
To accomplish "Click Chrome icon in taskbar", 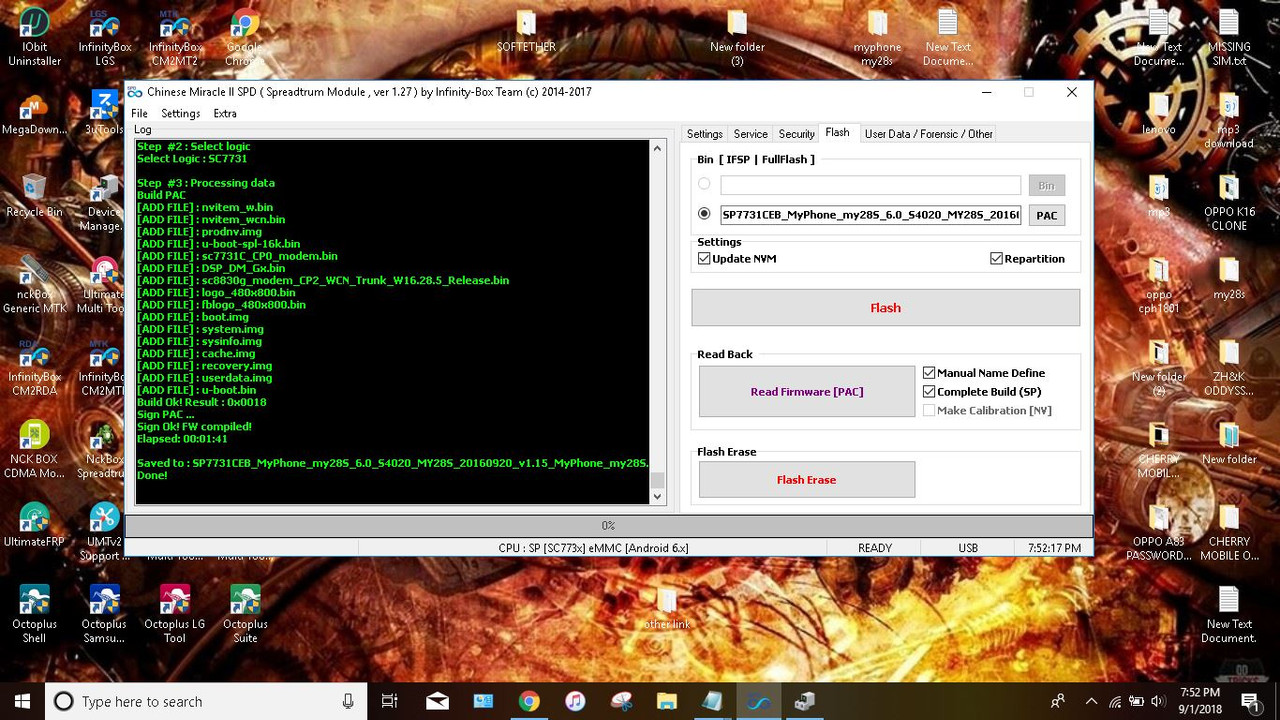I will coord(529,701).
